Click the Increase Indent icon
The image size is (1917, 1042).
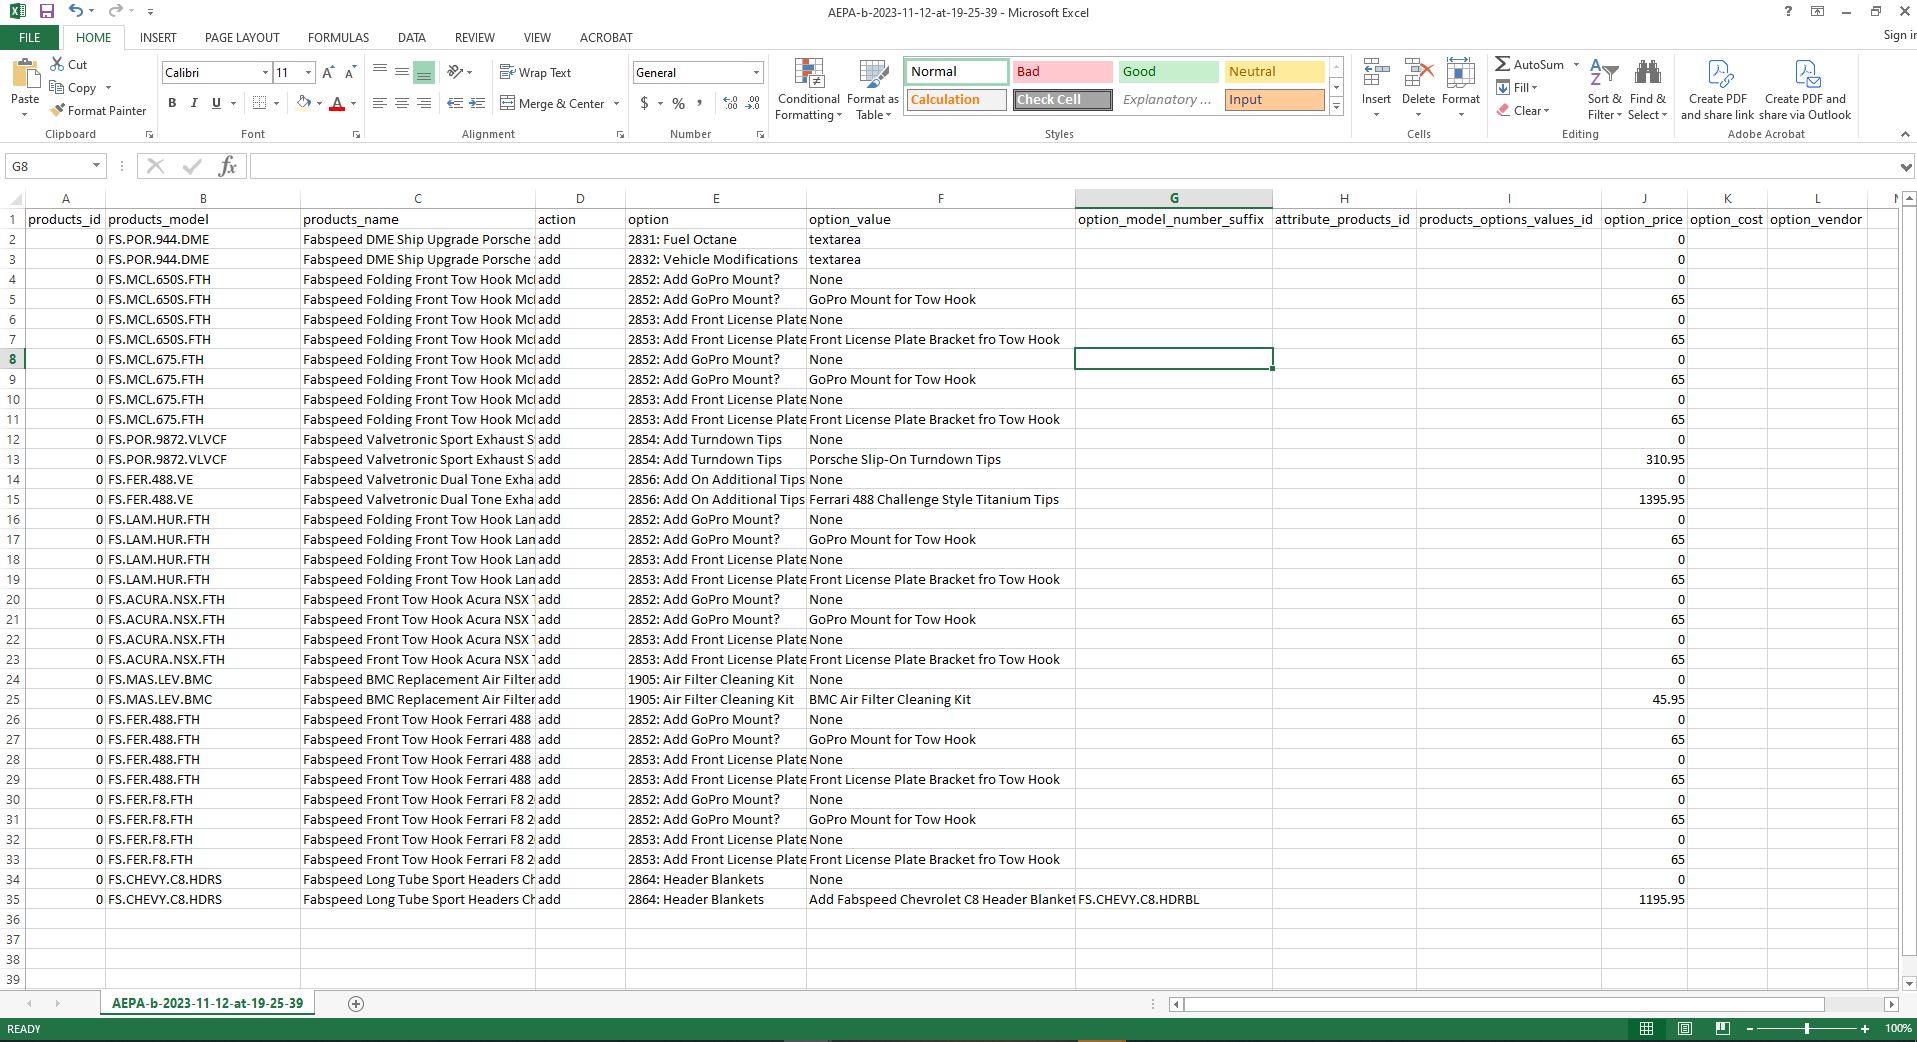477,103
